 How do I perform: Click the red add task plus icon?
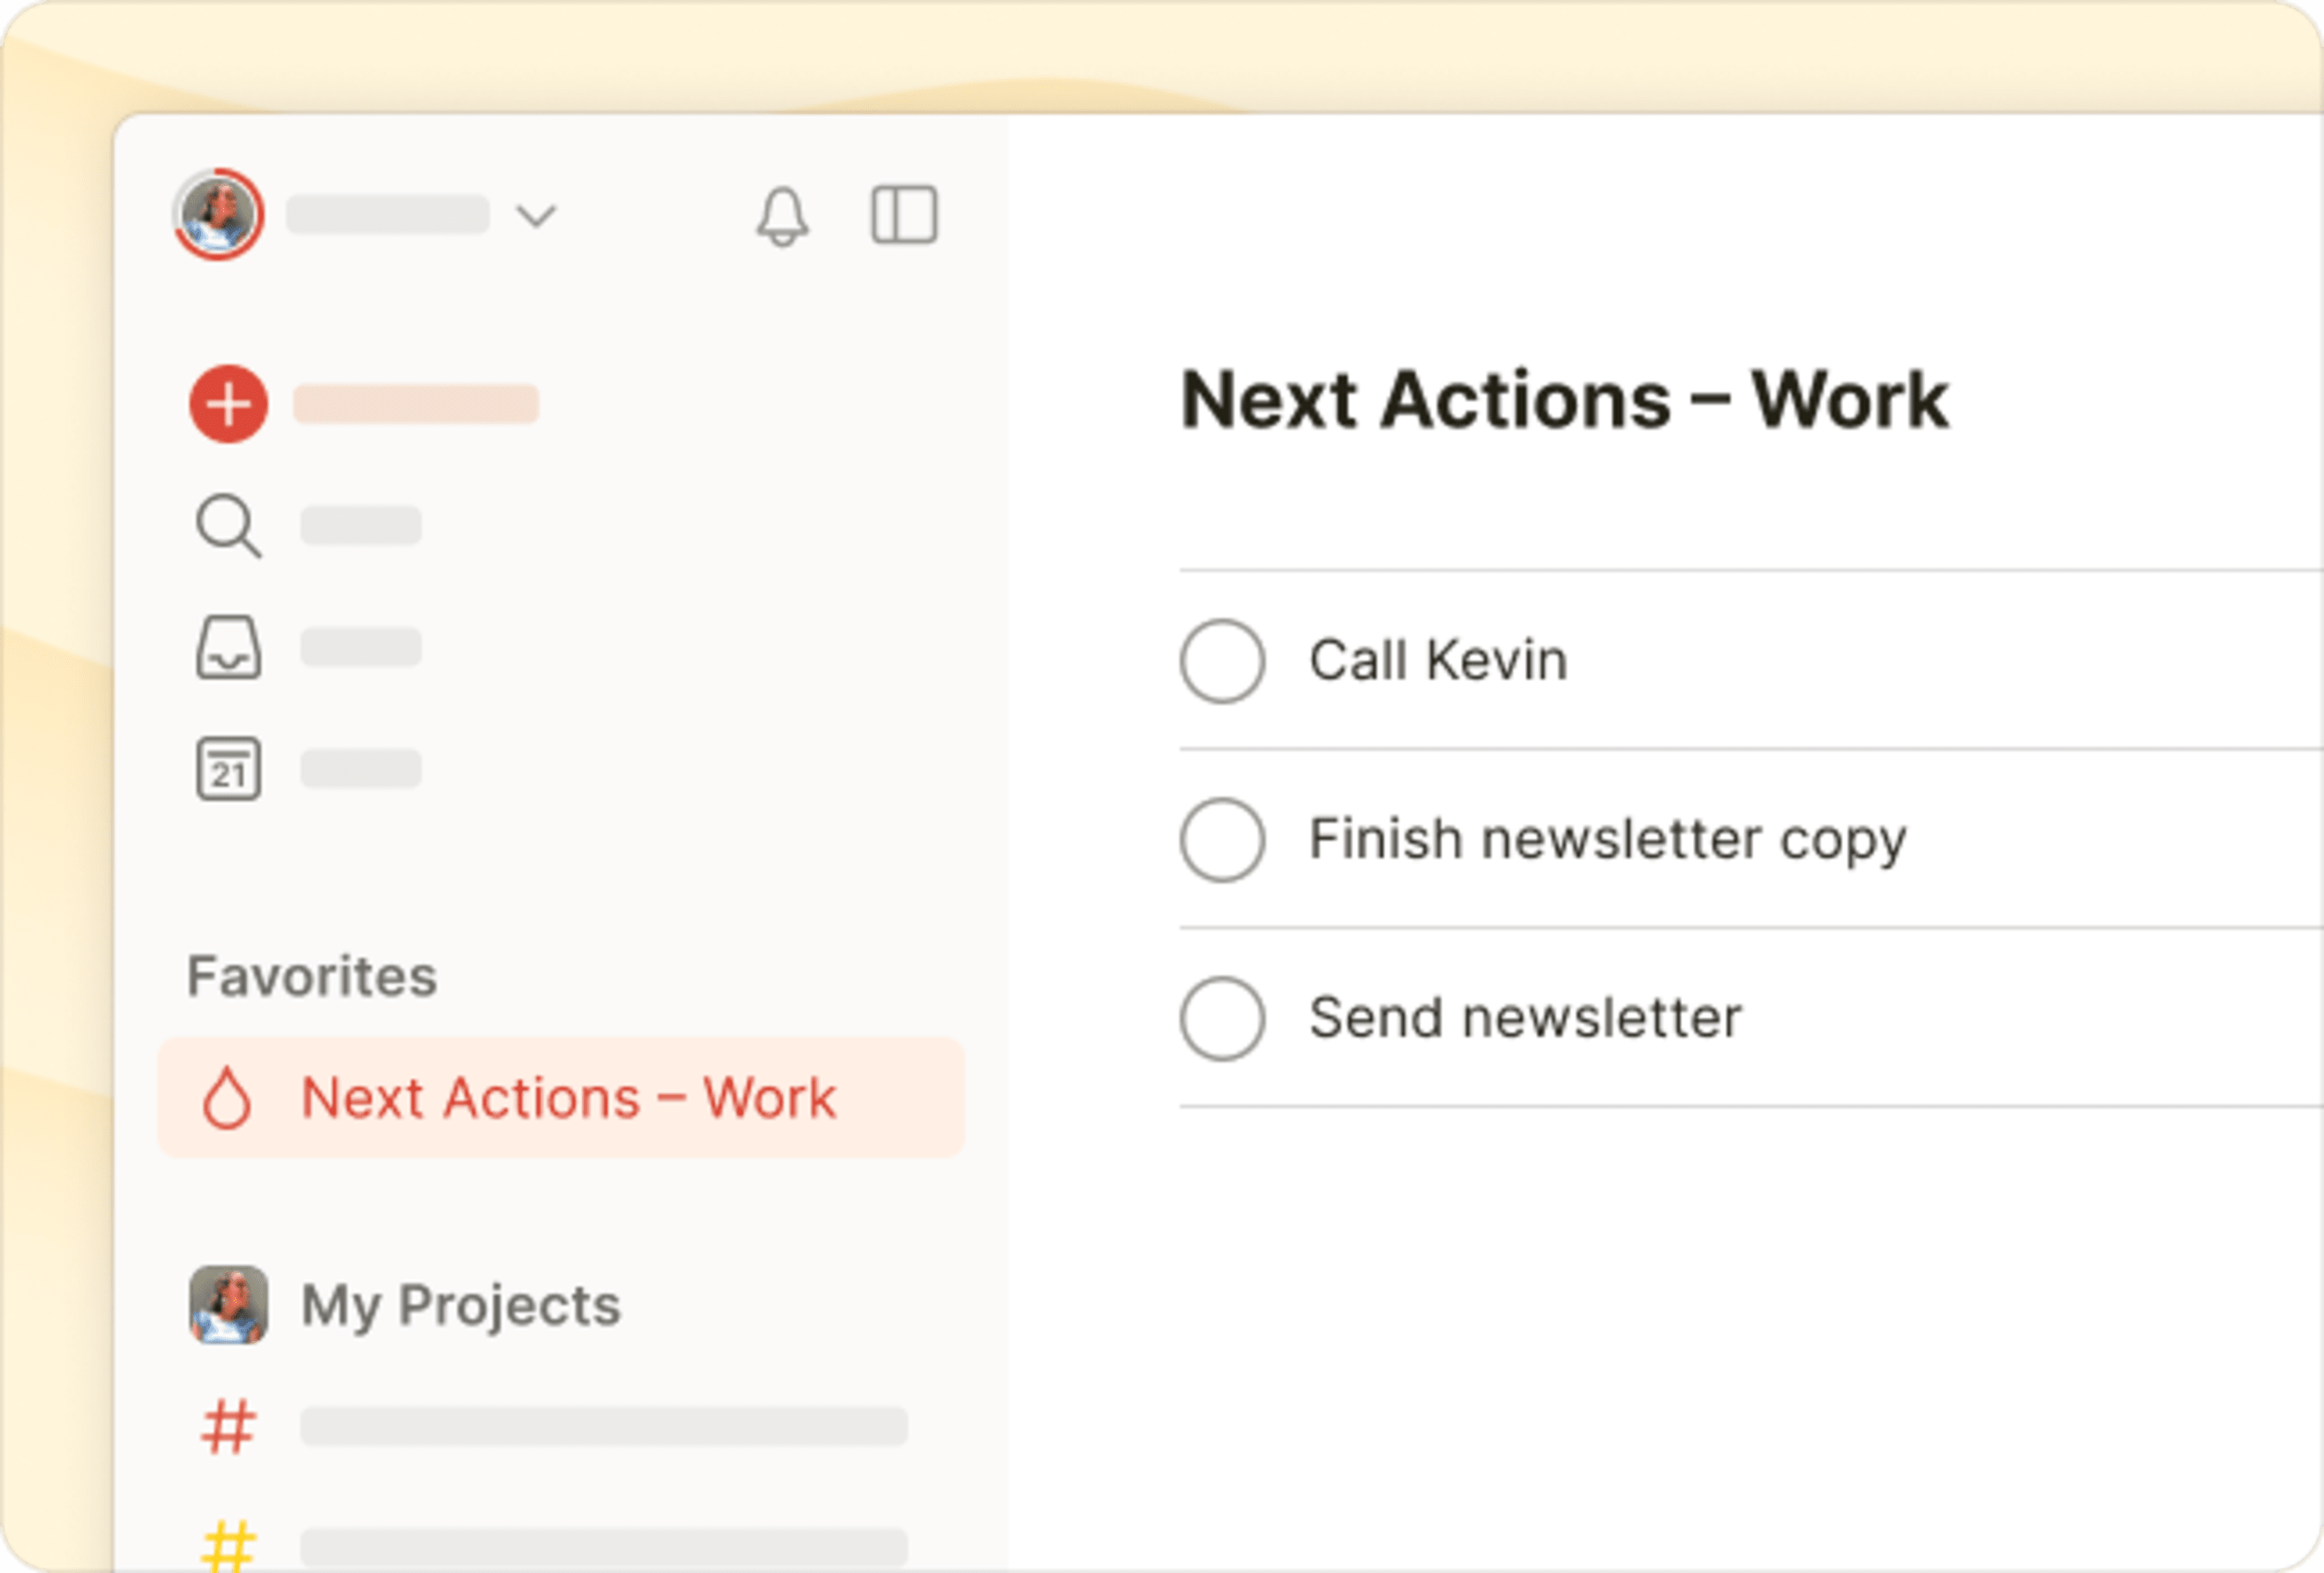228,403
